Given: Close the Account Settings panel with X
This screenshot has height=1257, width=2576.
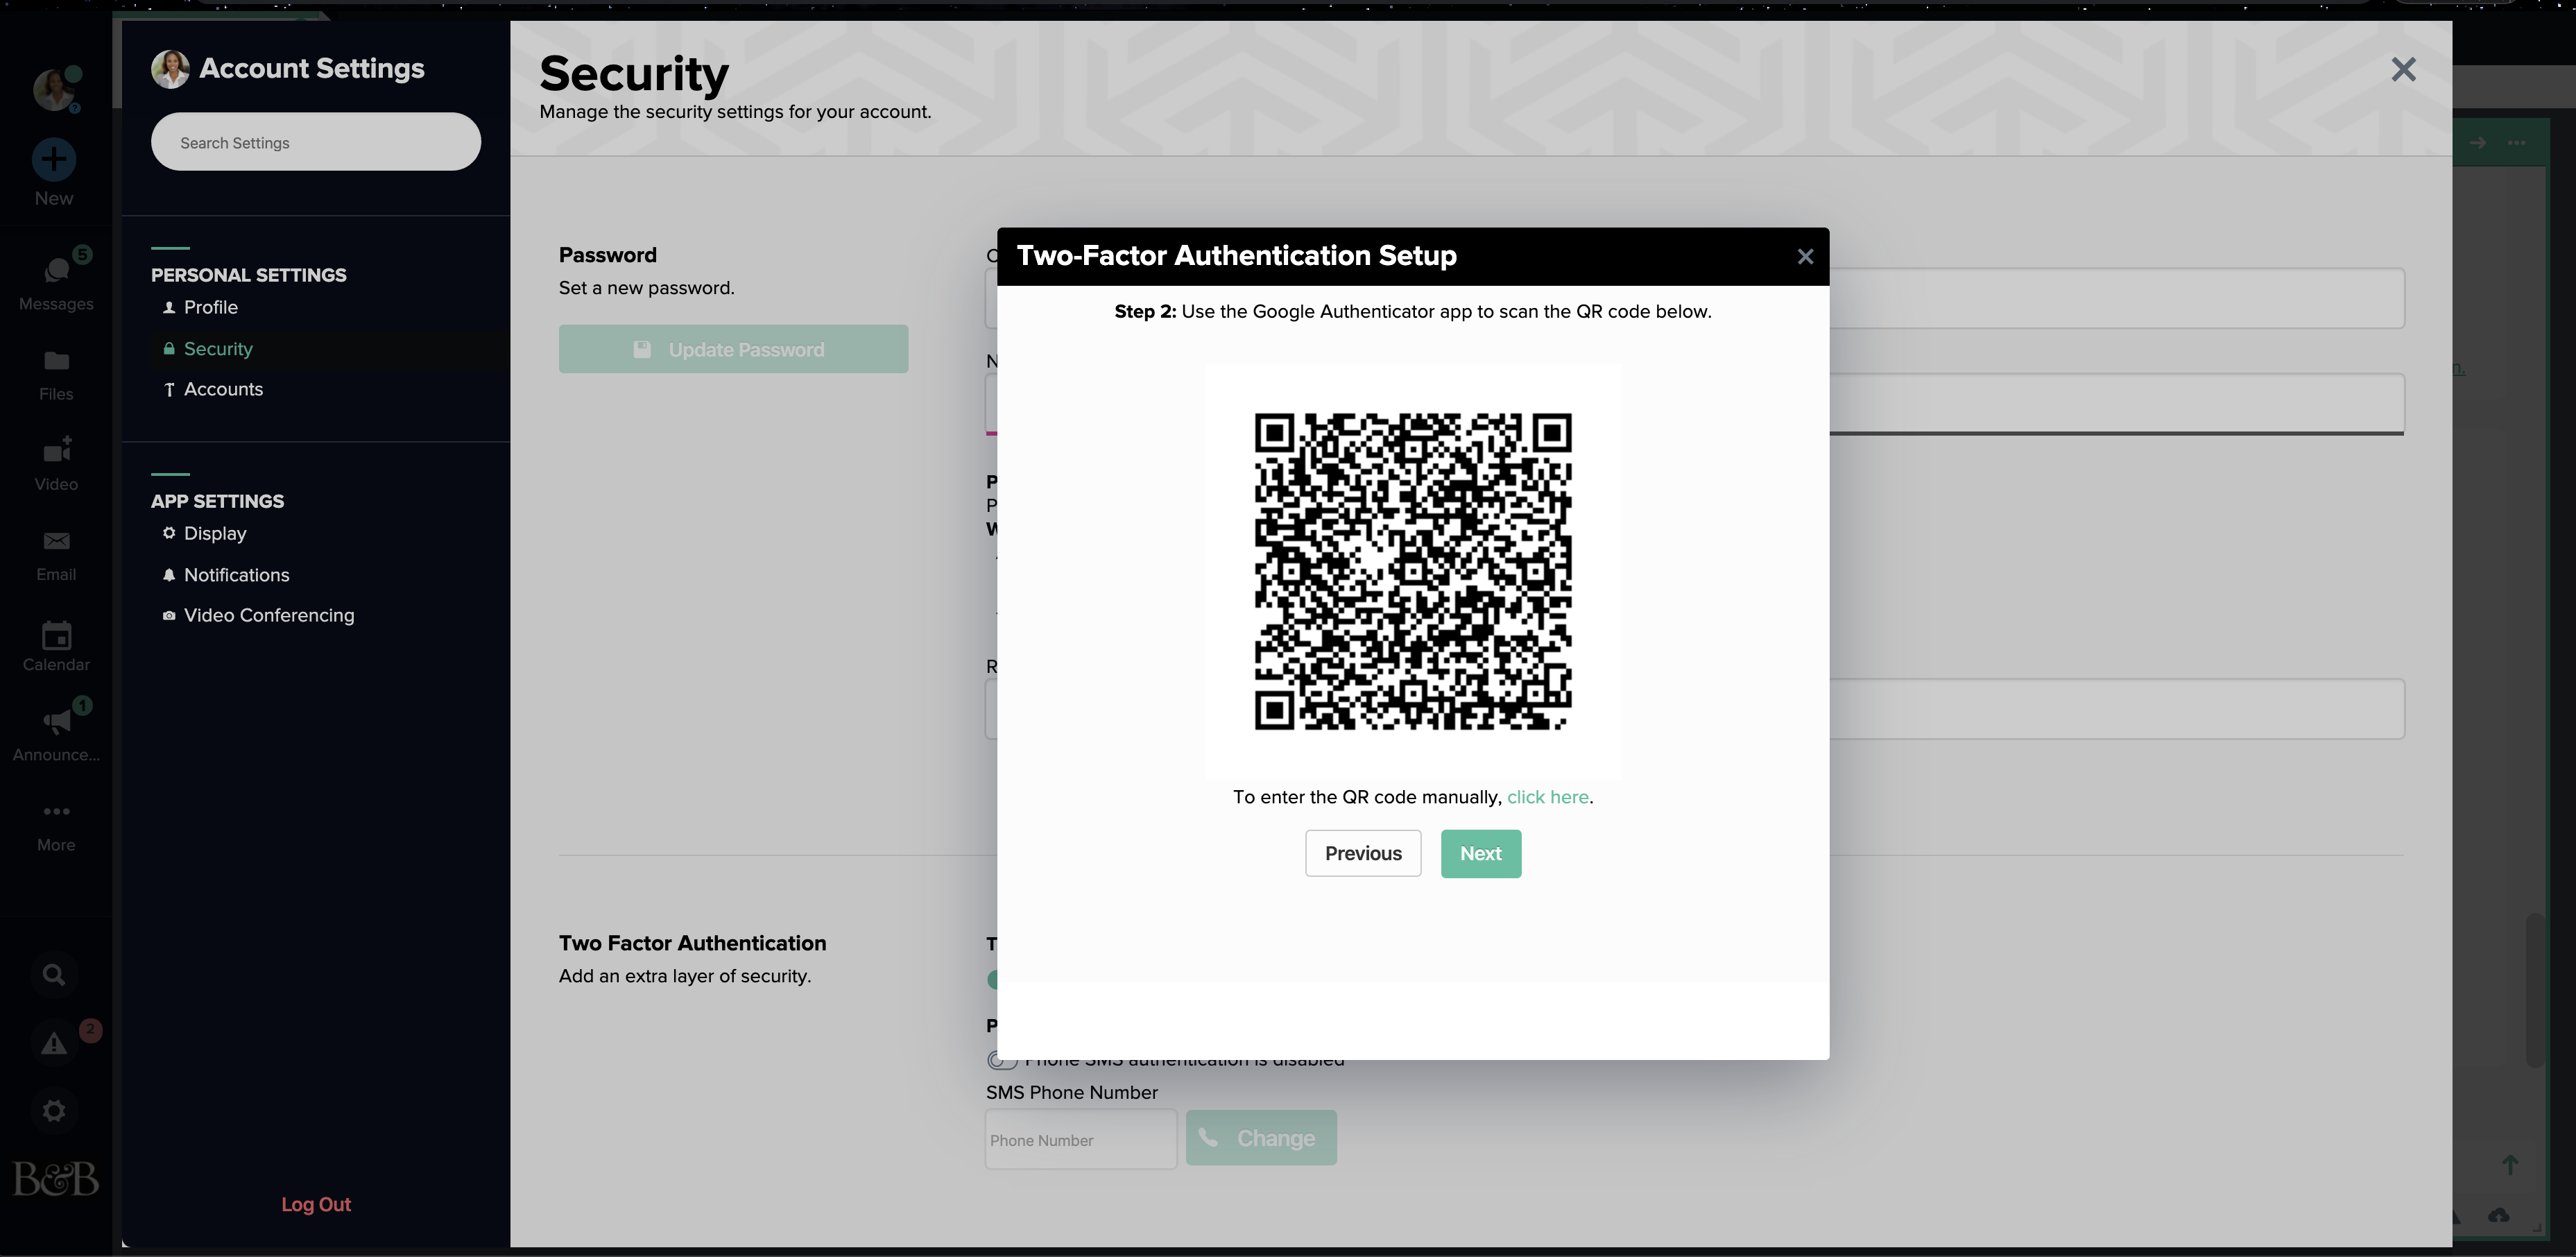Looking at the screenshot, I should (x=2403, y=69).
